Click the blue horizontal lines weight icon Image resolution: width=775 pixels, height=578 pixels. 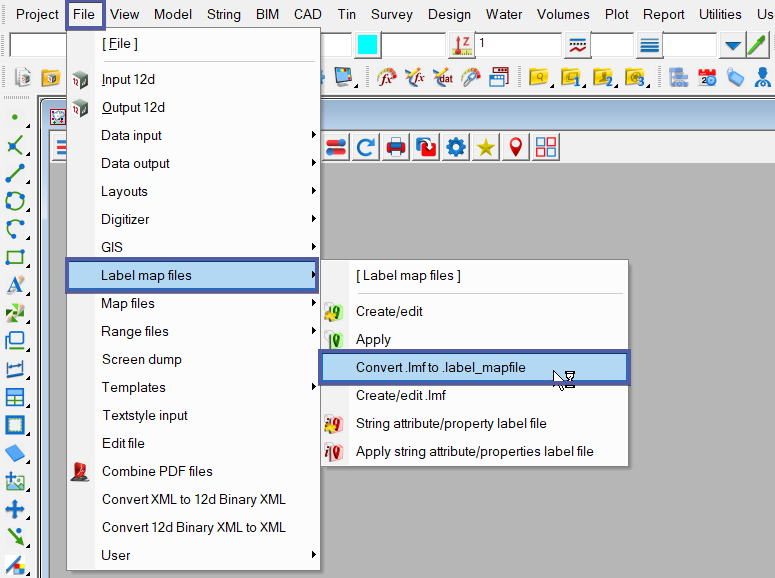[x=649, y=45]
